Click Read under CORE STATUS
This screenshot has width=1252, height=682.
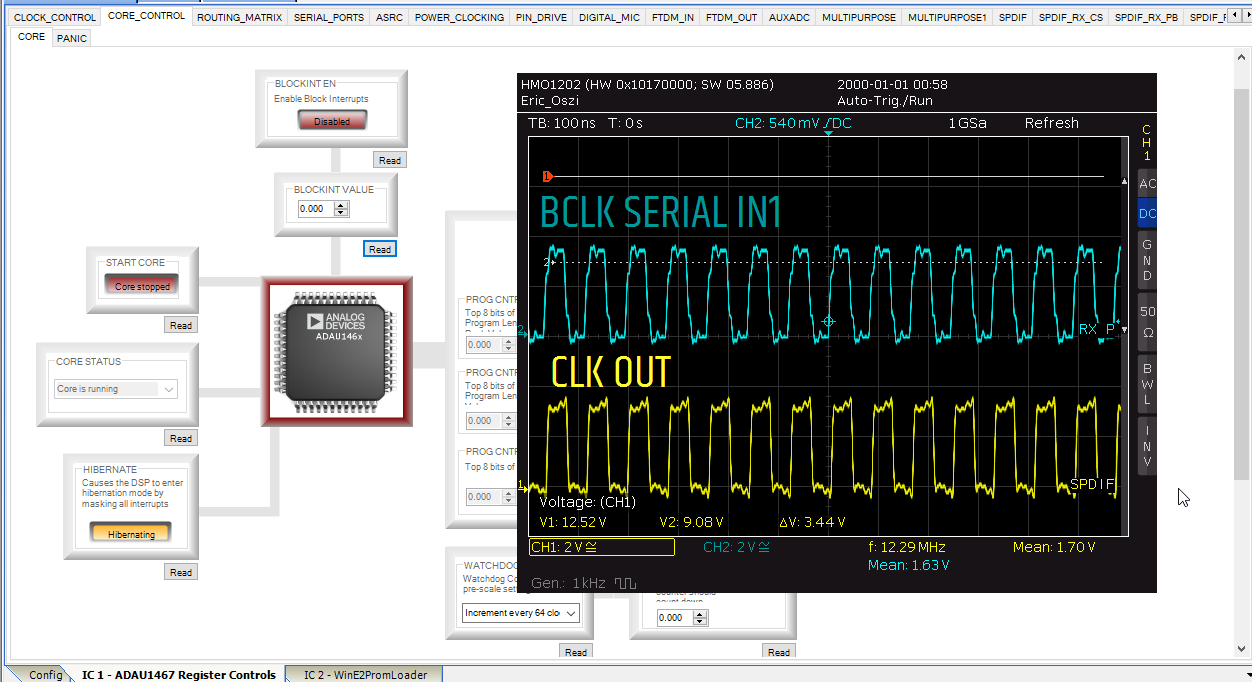[181, 438]
